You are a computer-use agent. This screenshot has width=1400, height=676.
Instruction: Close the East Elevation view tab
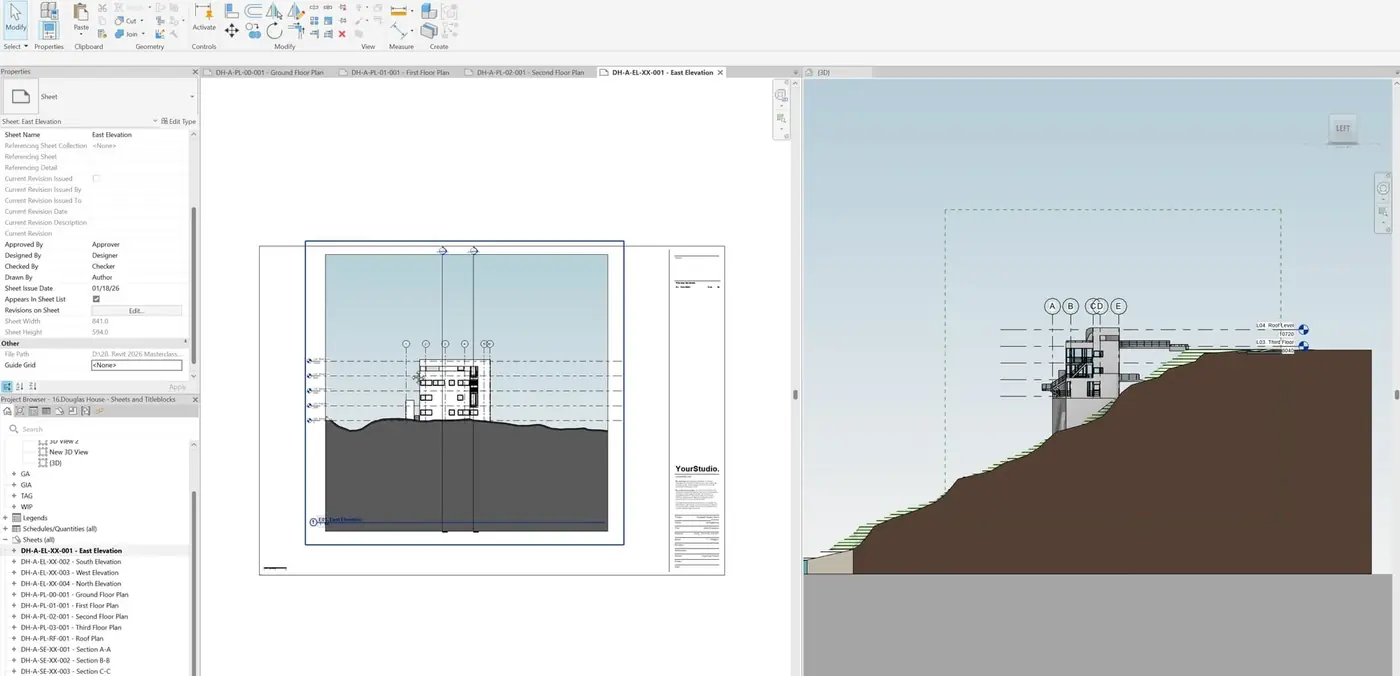[x=720, y=72]
